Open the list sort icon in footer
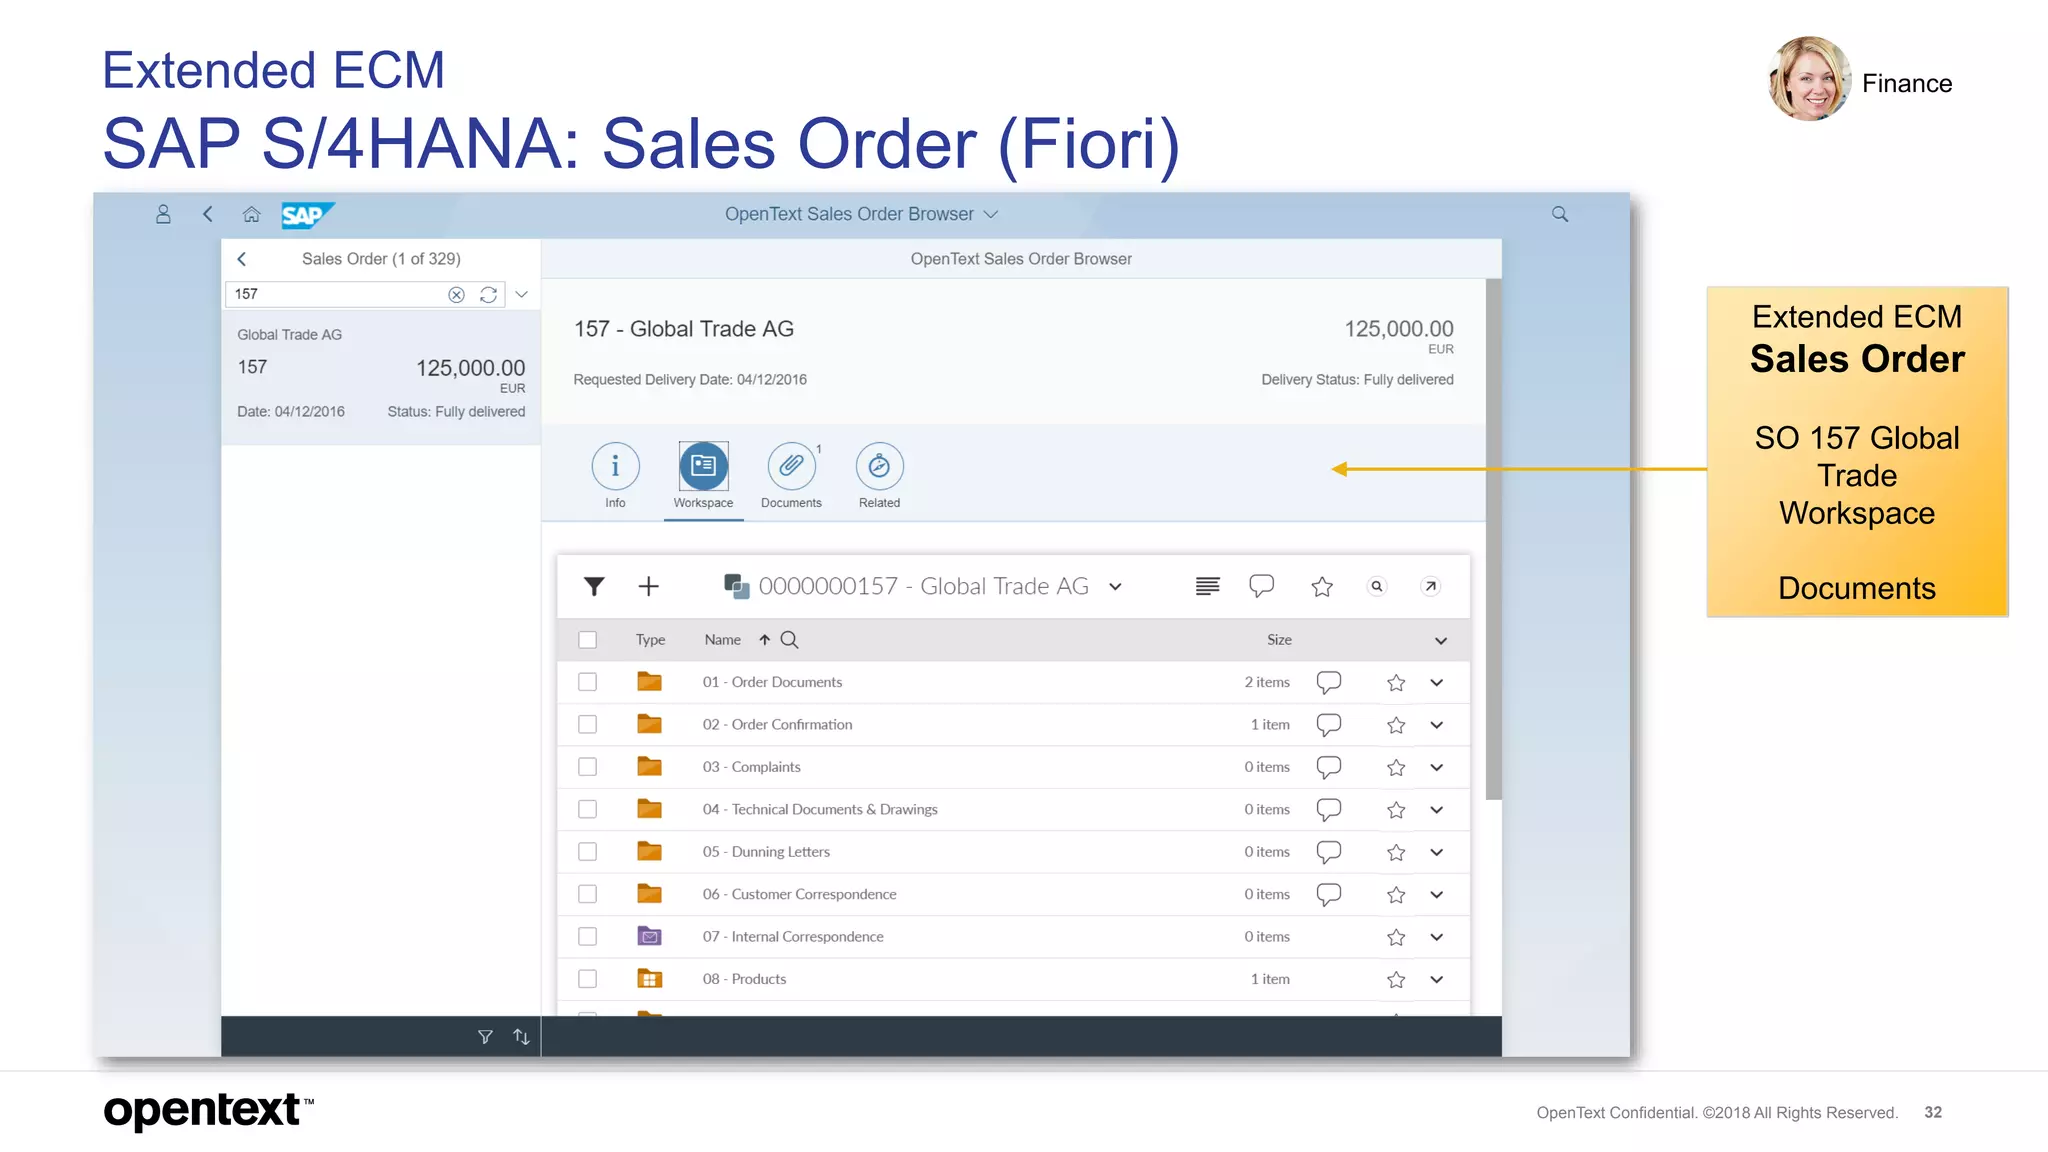The width and height of the screenshot is (2048, 1152). tap(521, 1037)
